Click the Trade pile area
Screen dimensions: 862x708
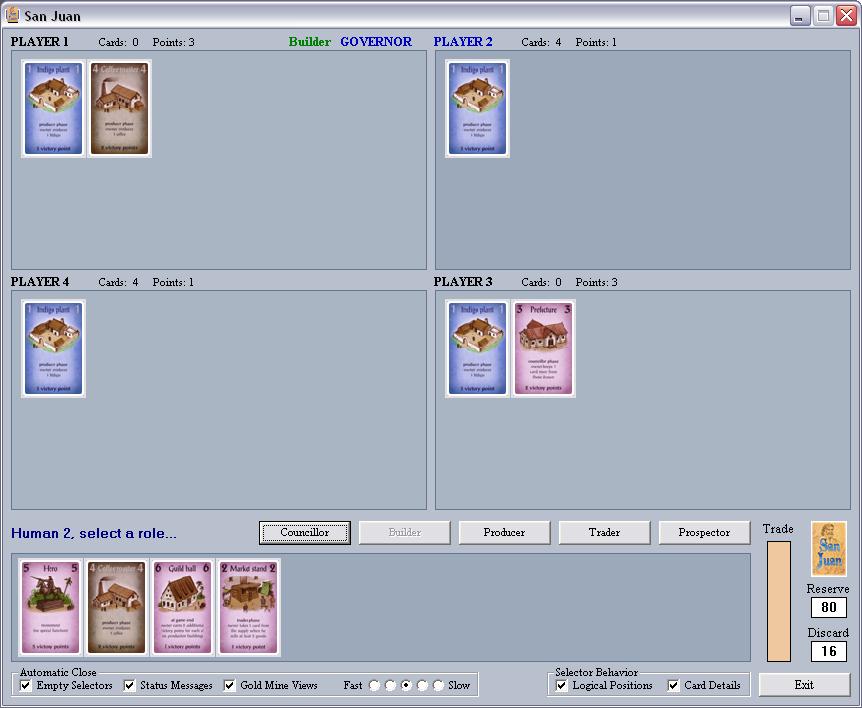click(778, 601)
